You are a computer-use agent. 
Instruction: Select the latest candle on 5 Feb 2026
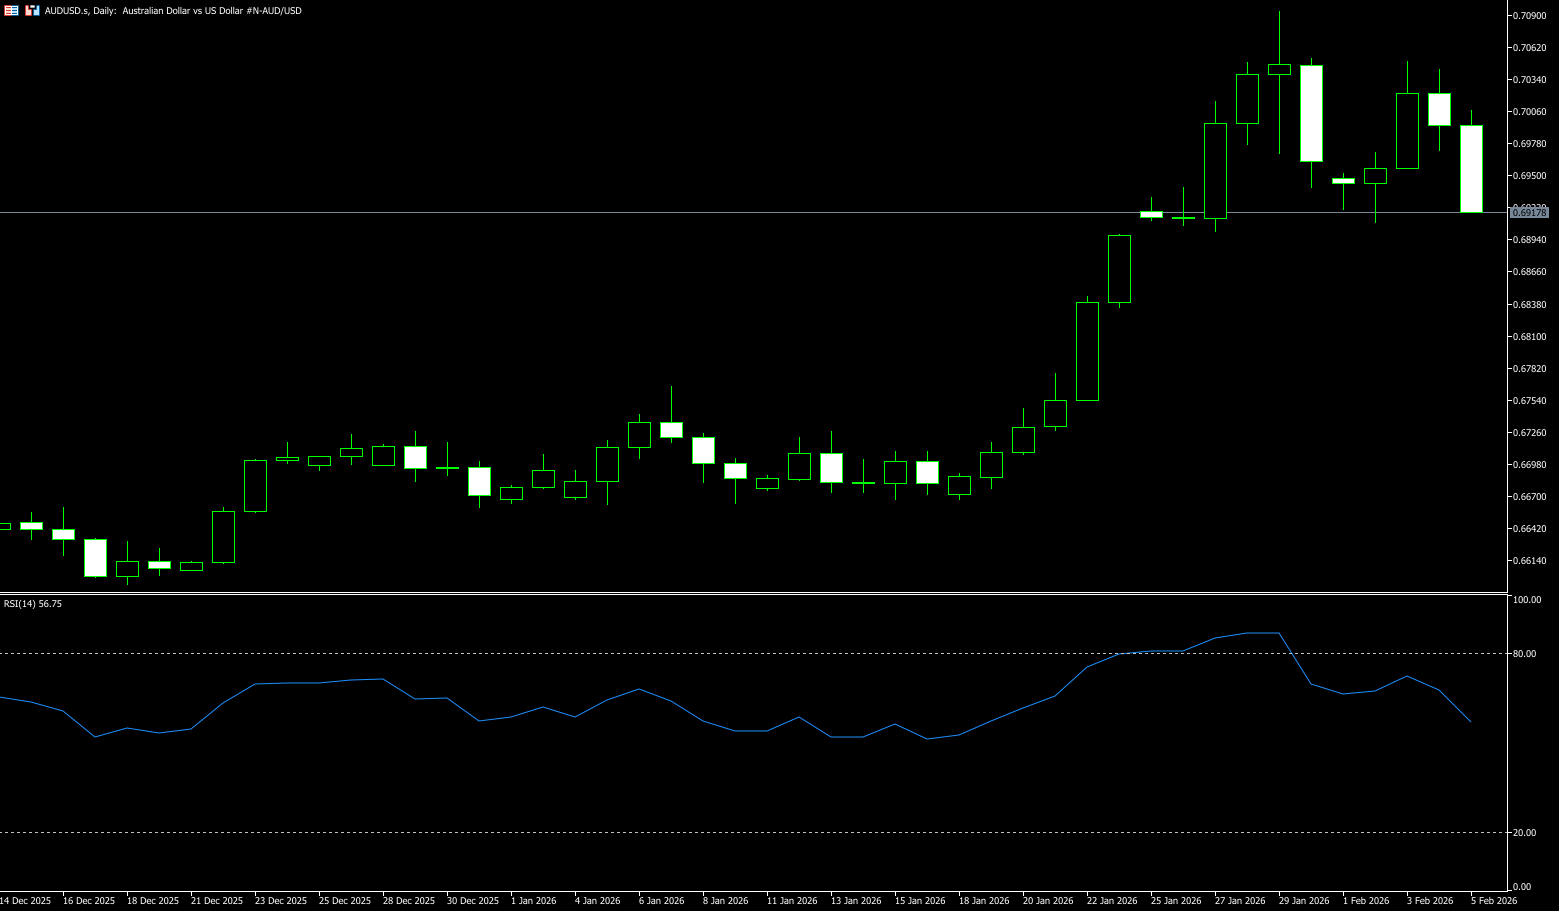click(x=1471, y=168)
